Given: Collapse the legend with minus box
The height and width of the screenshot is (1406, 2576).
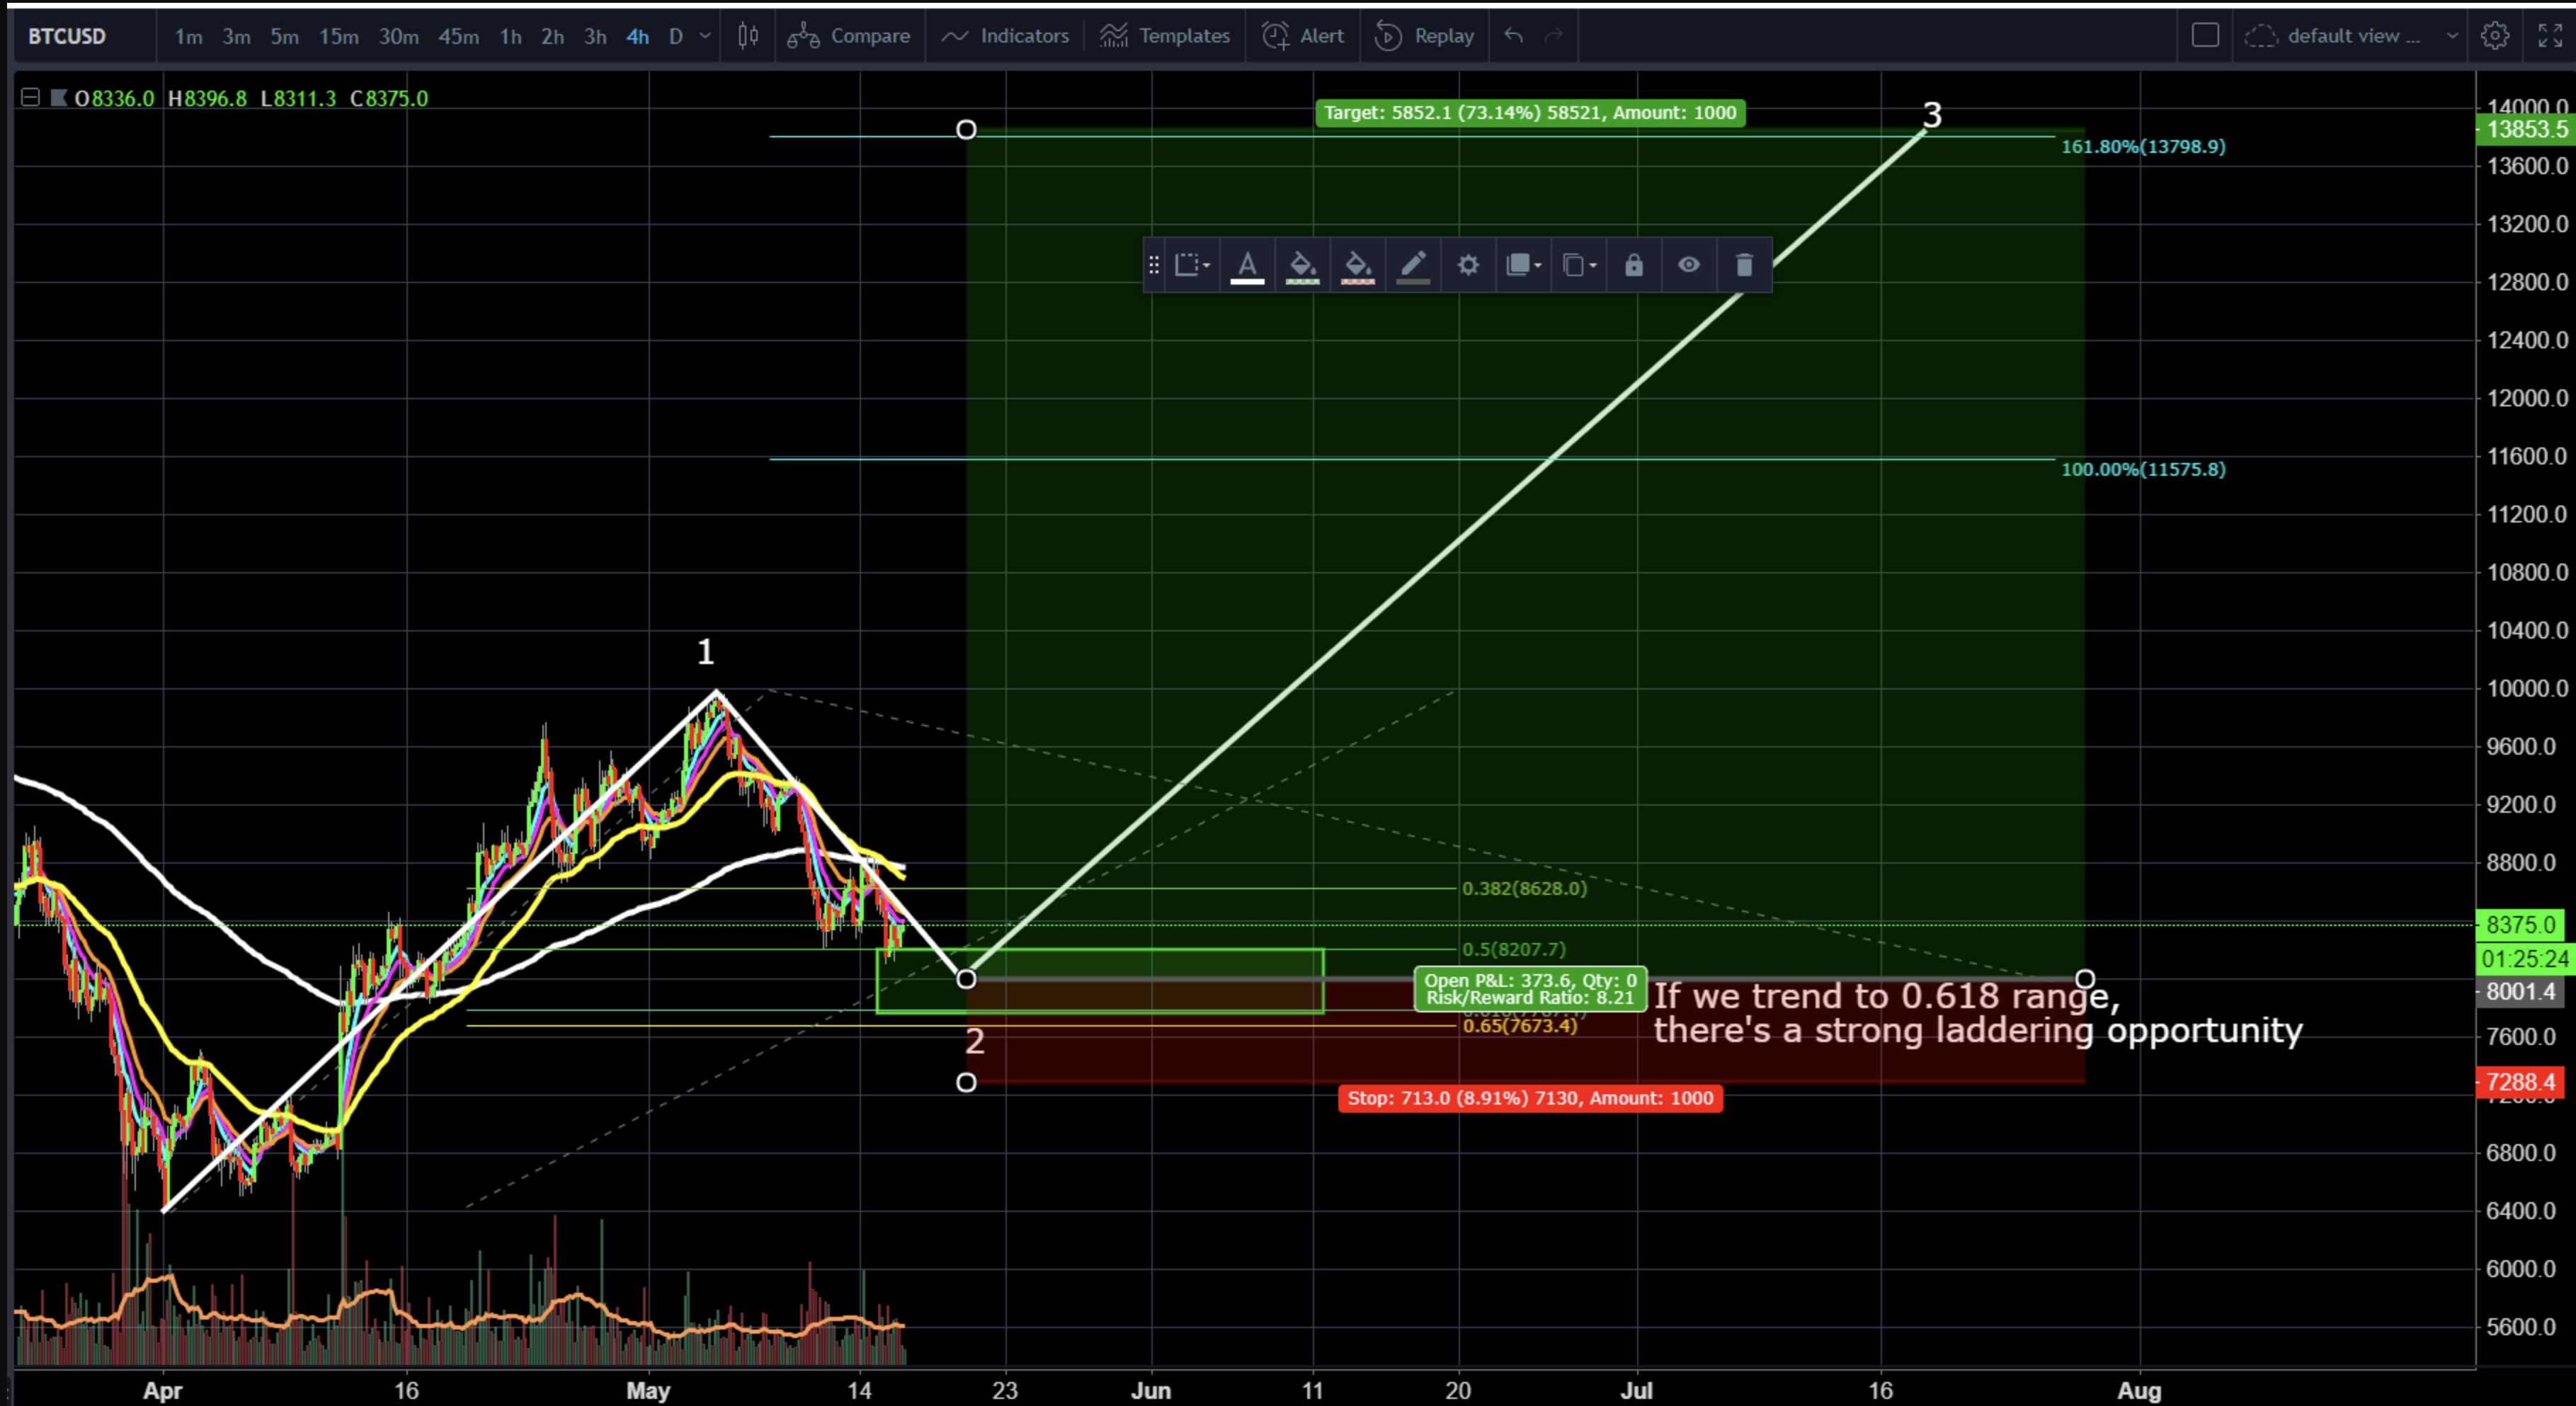Looking at the screenshot, I should [x=30, y=98].
